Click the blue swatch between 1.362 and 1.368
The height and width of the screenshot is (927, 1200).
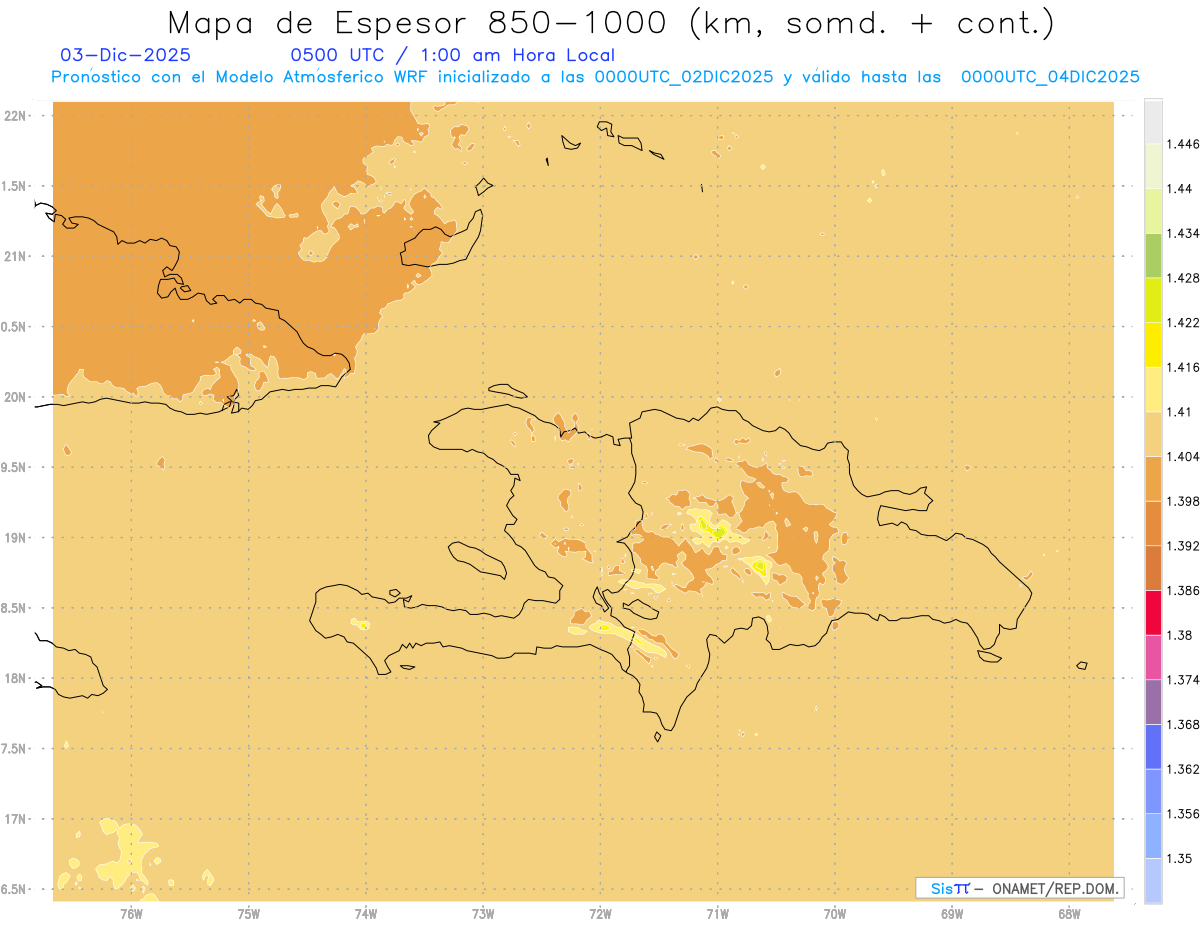pos(1153,746)
